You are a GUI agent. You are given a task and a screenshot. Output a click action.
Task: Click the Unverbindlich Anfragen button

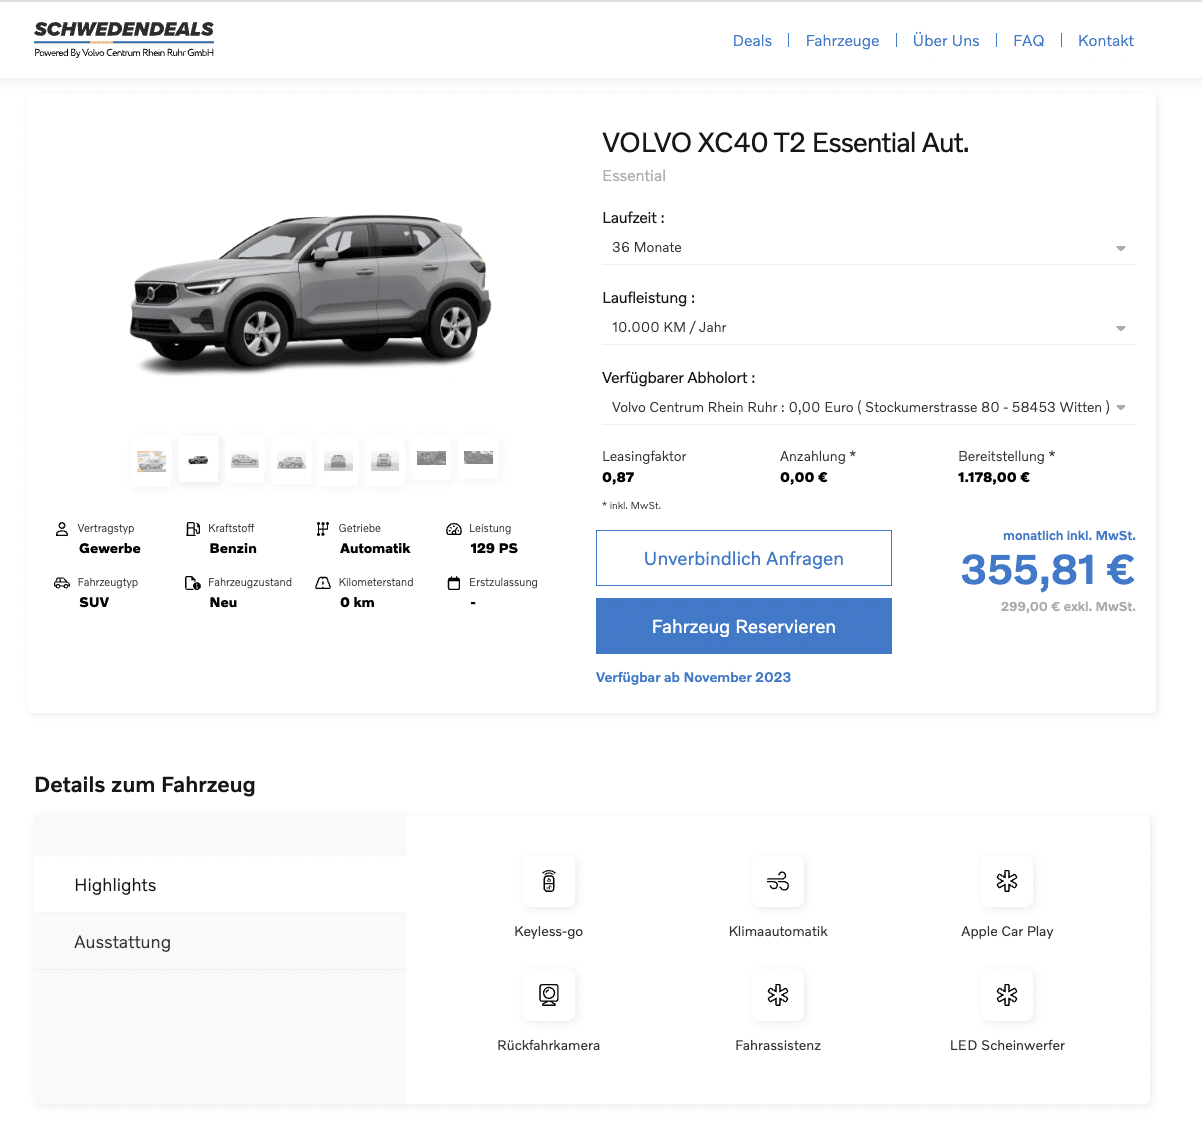[x=744, y=558]
